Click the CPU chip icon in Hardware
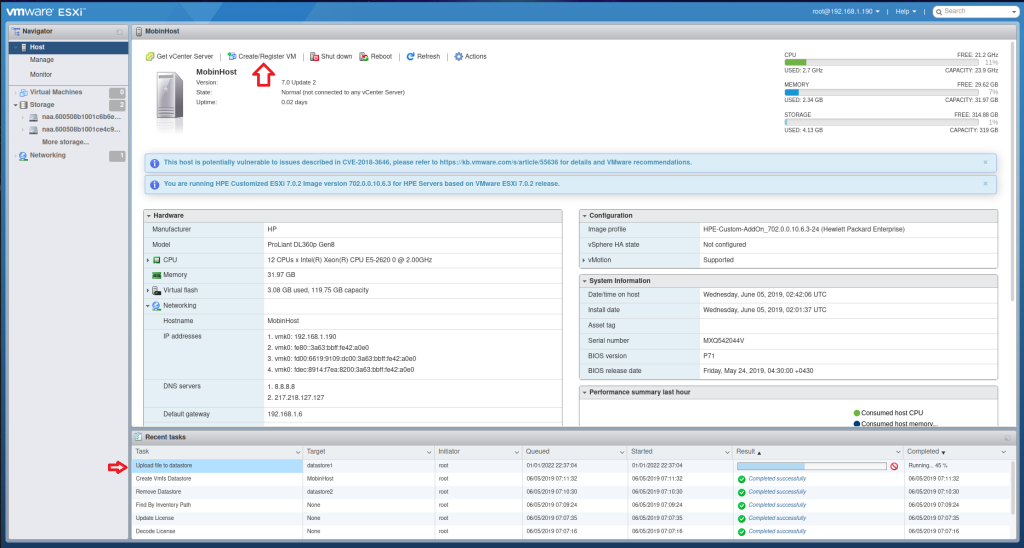The height and width of the screenshot is (548, 1024). [157, 260]
